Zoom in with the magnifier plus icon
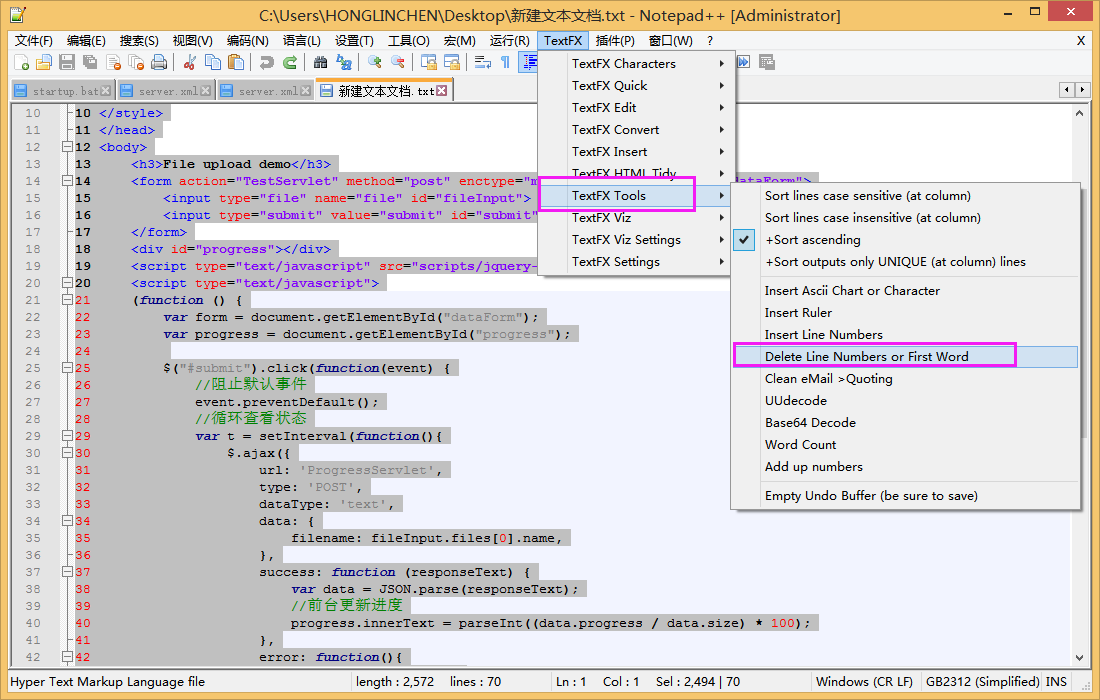The height and width of the screenshot is (700, 1100). click(x=375, y=62)
